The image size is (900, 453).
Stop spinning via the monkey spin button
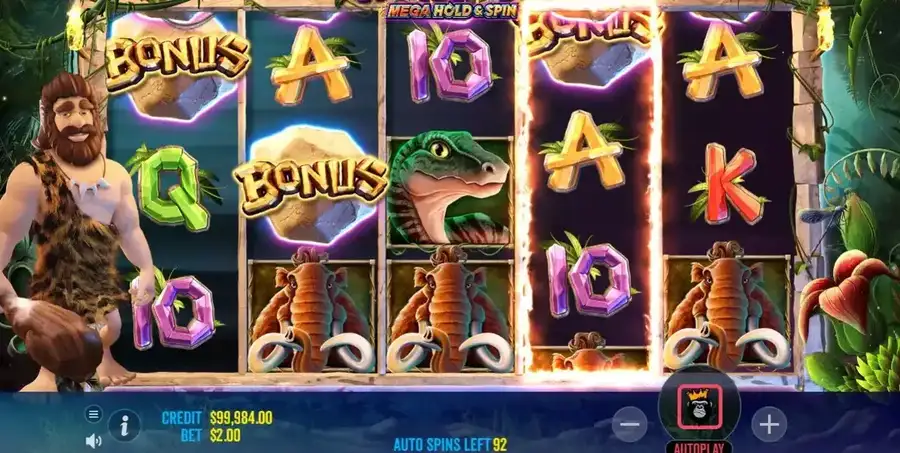(x=699, y=408)
